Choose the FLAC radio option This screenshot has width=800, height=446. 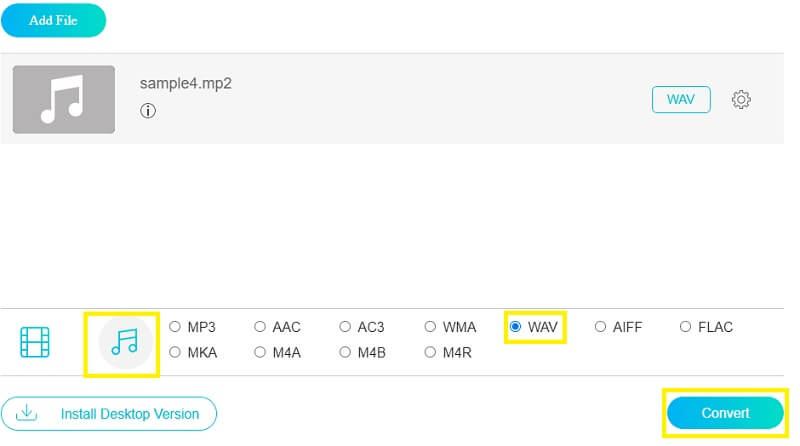click(x=686, y=327)
